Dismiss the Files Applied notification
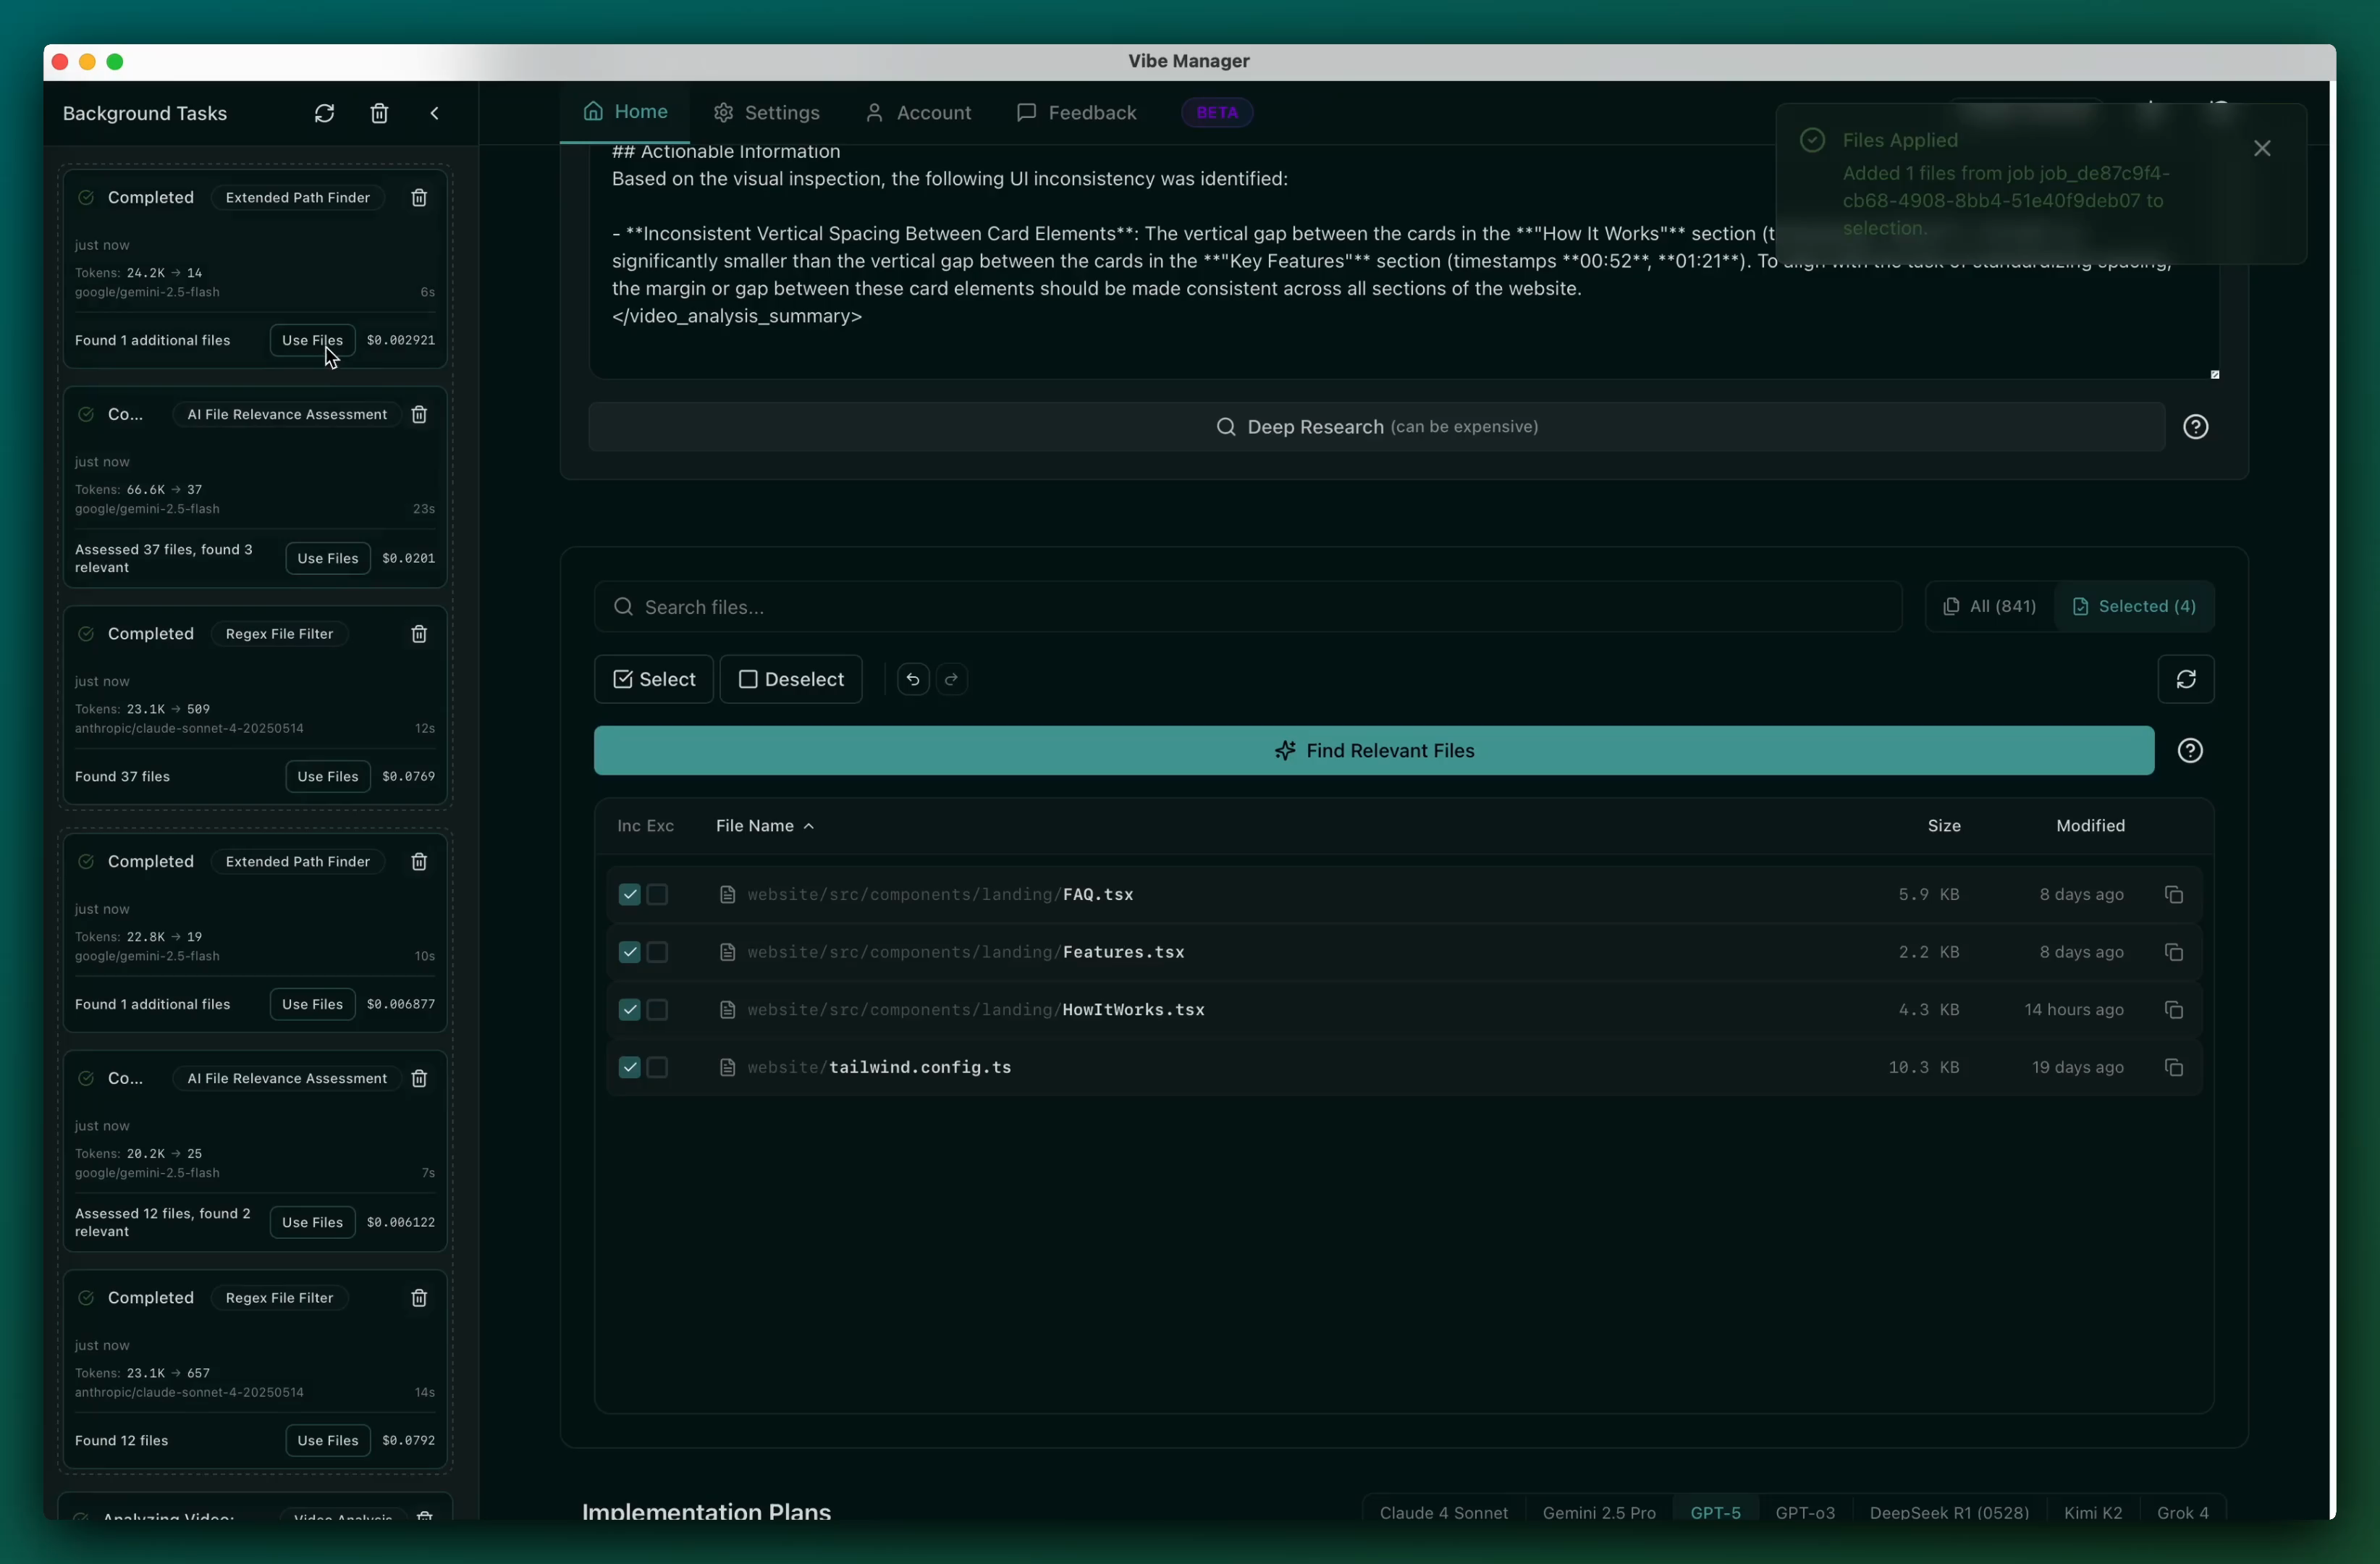 click(x=2261, y=148)
